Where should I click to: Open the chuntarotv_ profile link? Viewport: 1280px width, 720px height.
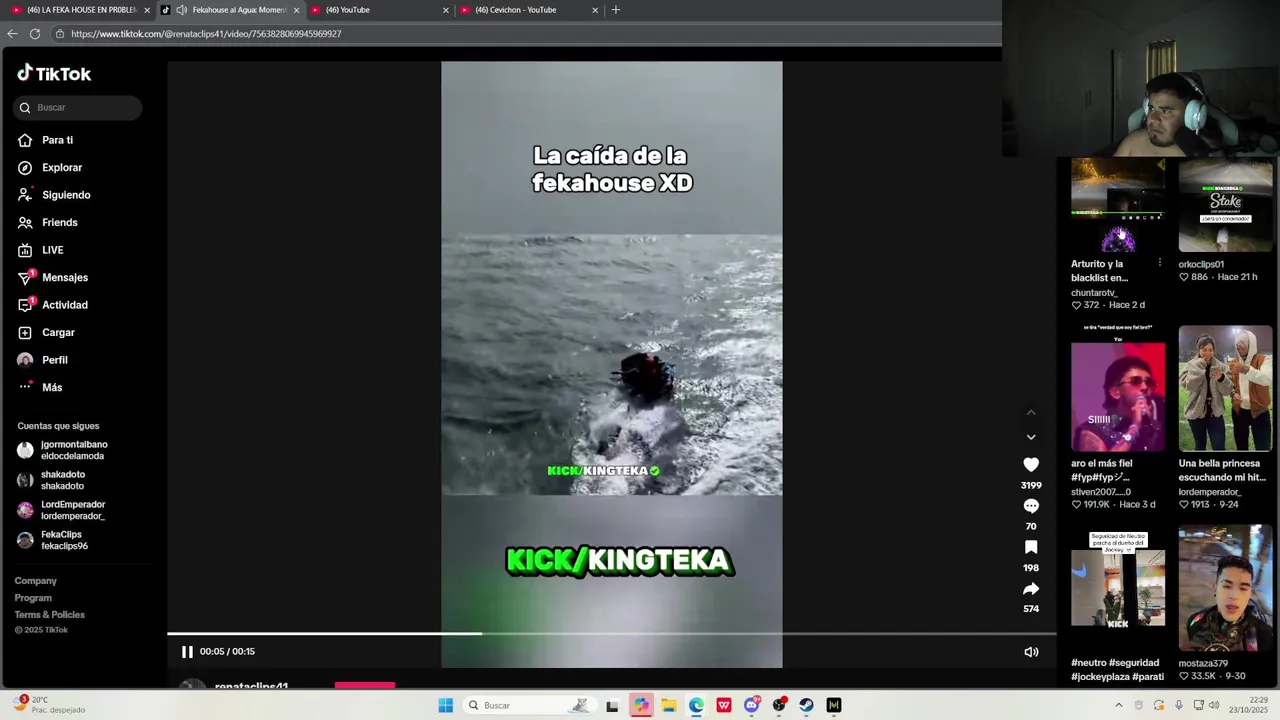[x=1094, y=293]
